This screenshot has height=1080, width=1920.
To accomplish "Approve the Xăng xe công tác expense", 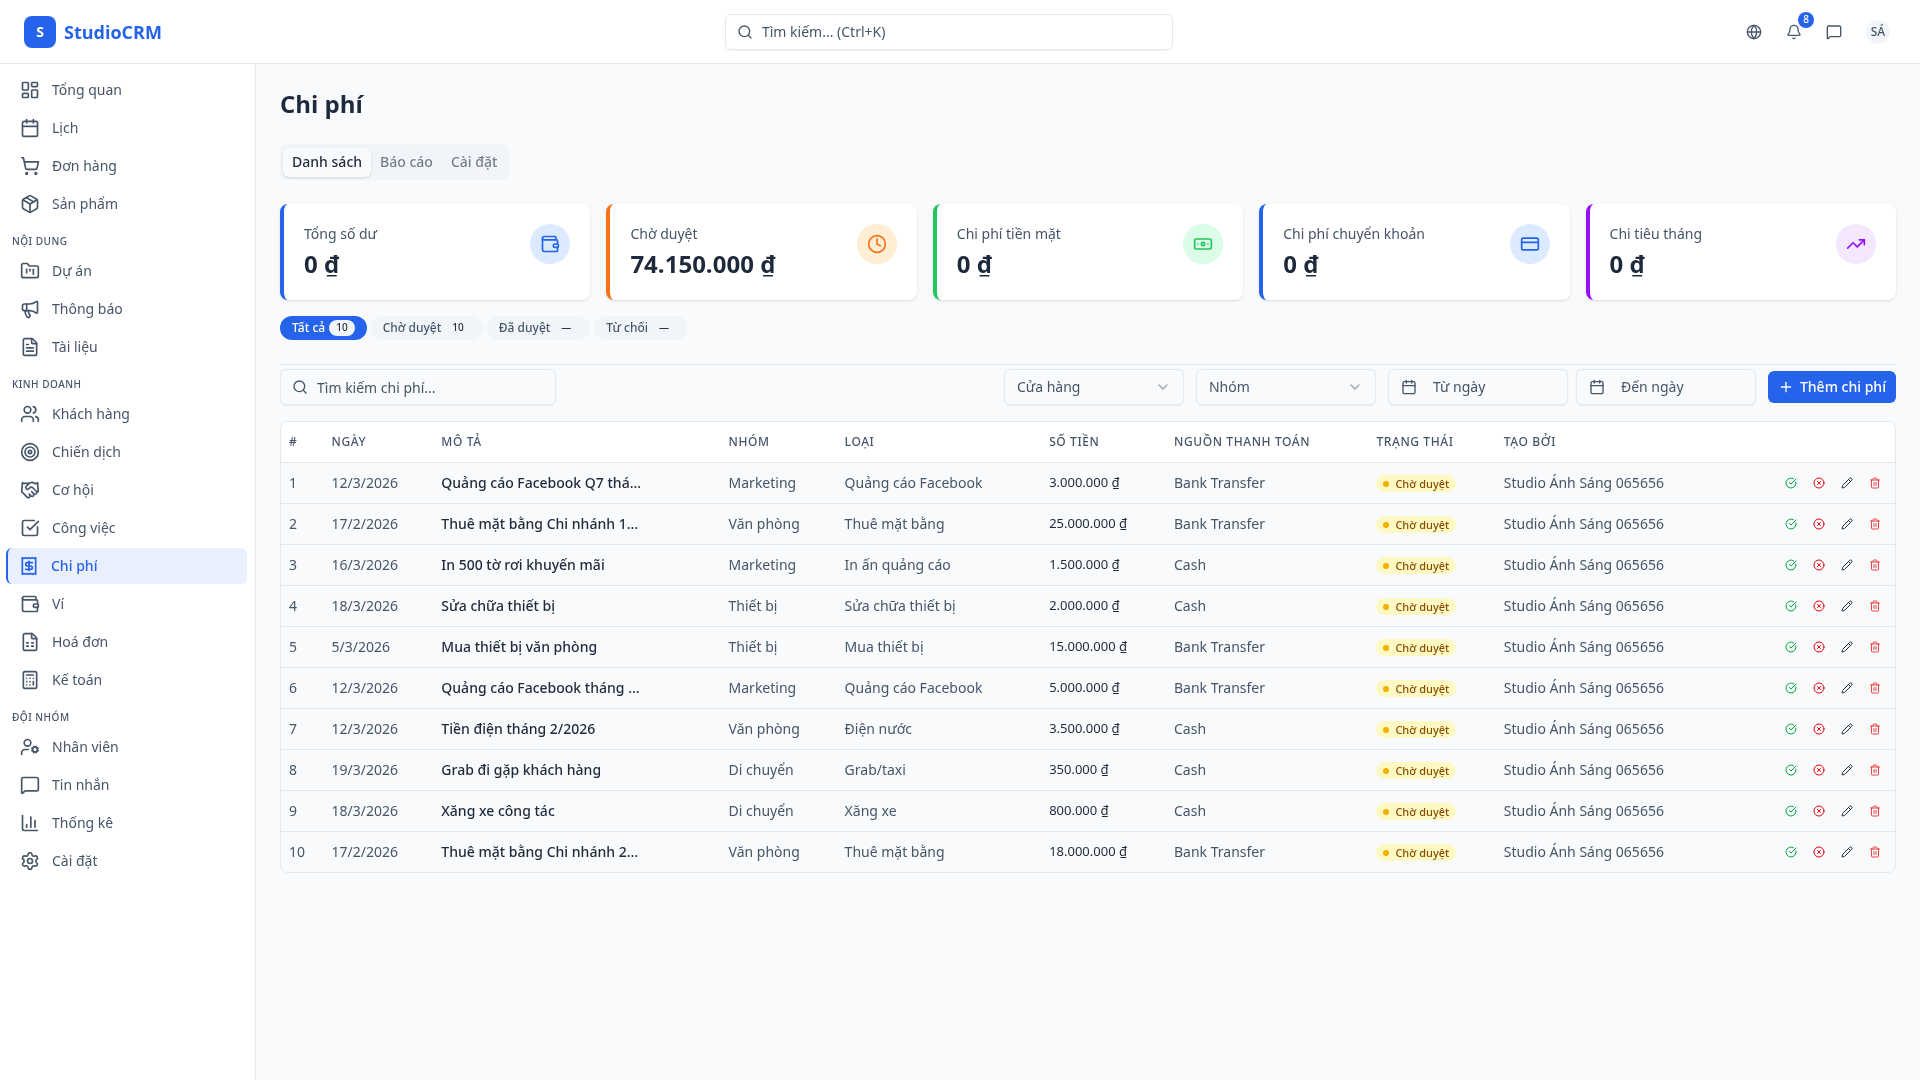I will (x=1791, y=811).
